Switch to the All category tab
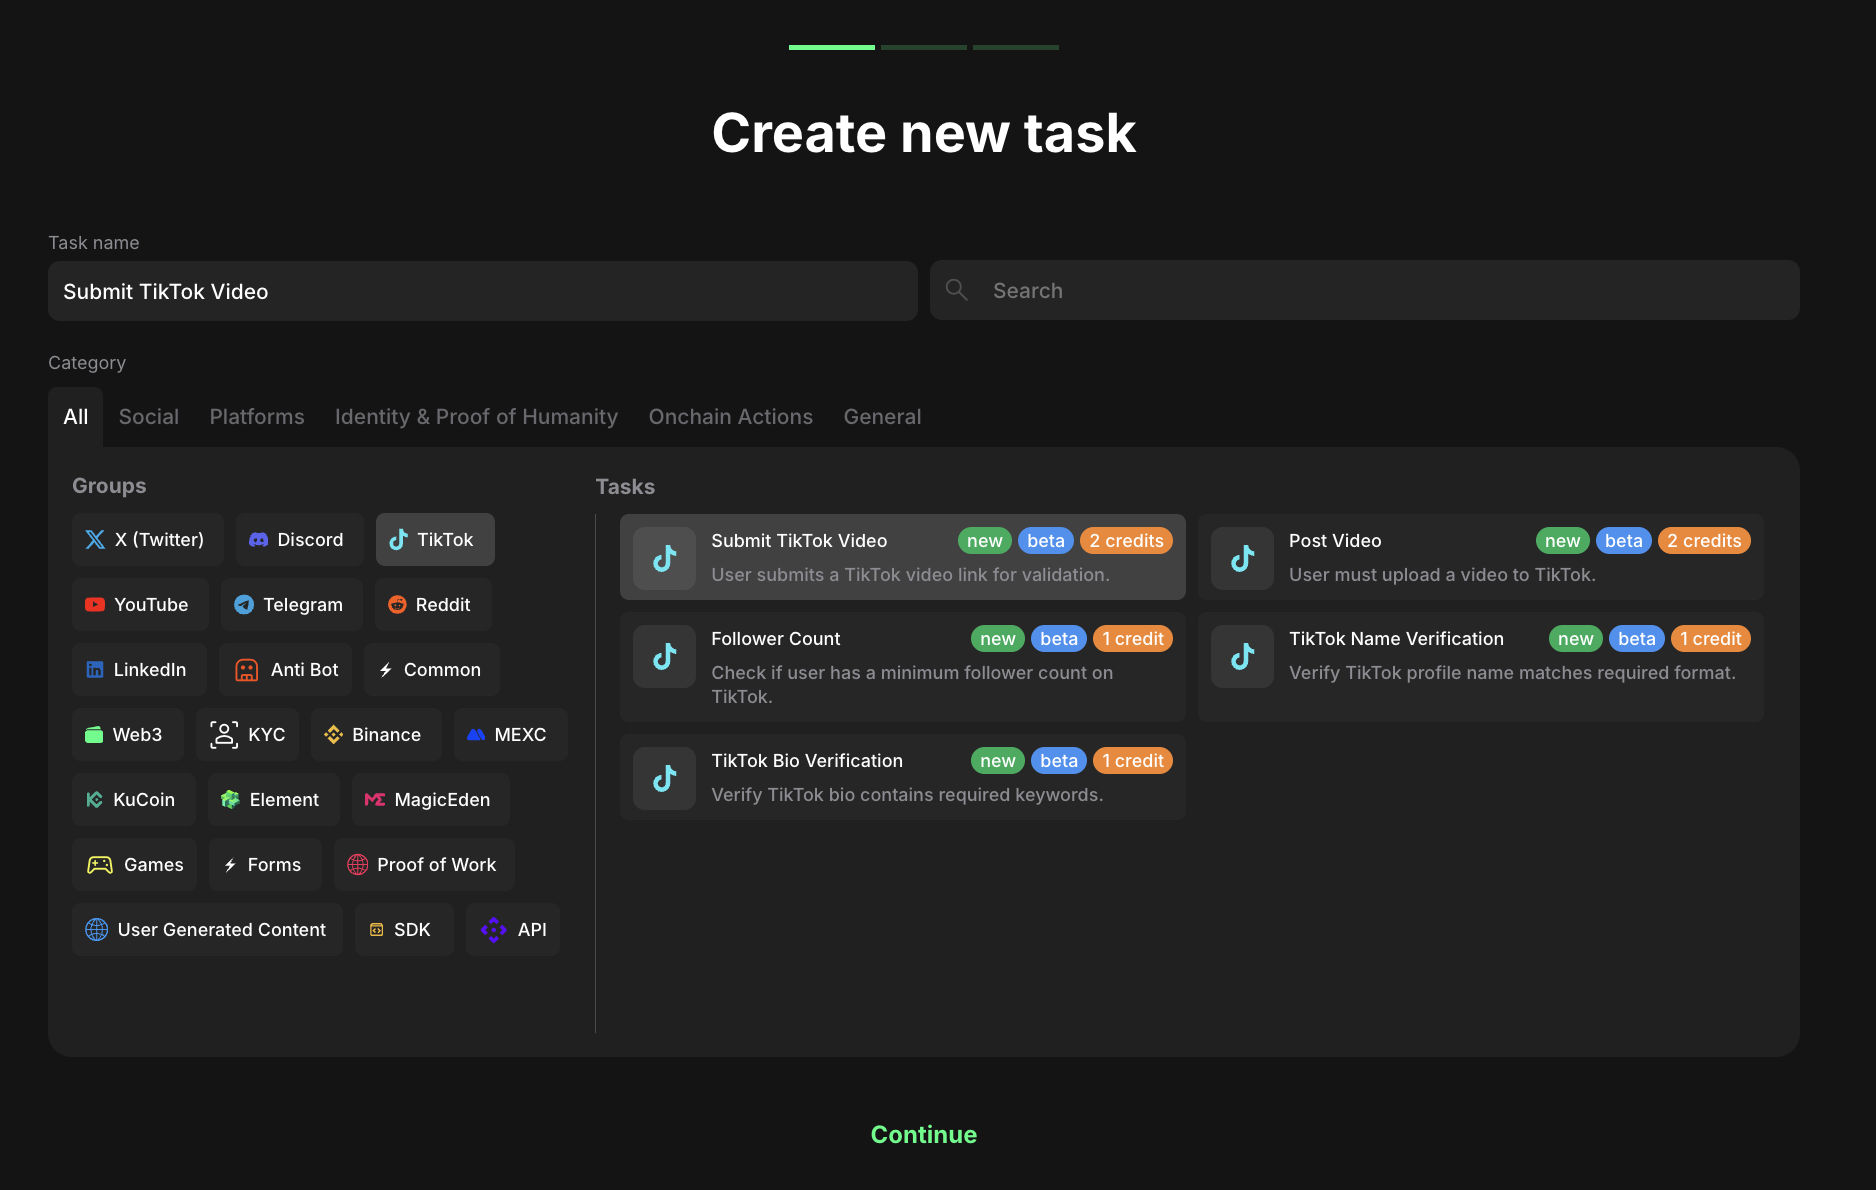Image resolution: width=1876 pixels, height=1190 pixels. tap(76, 417)
